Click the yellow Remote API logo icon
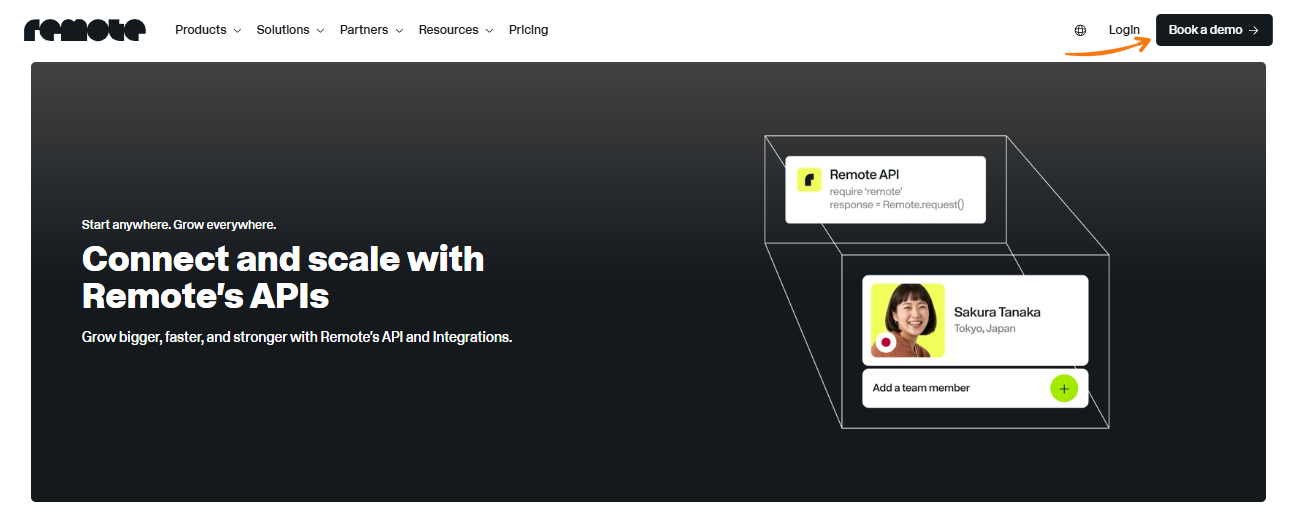 (809, 180)
